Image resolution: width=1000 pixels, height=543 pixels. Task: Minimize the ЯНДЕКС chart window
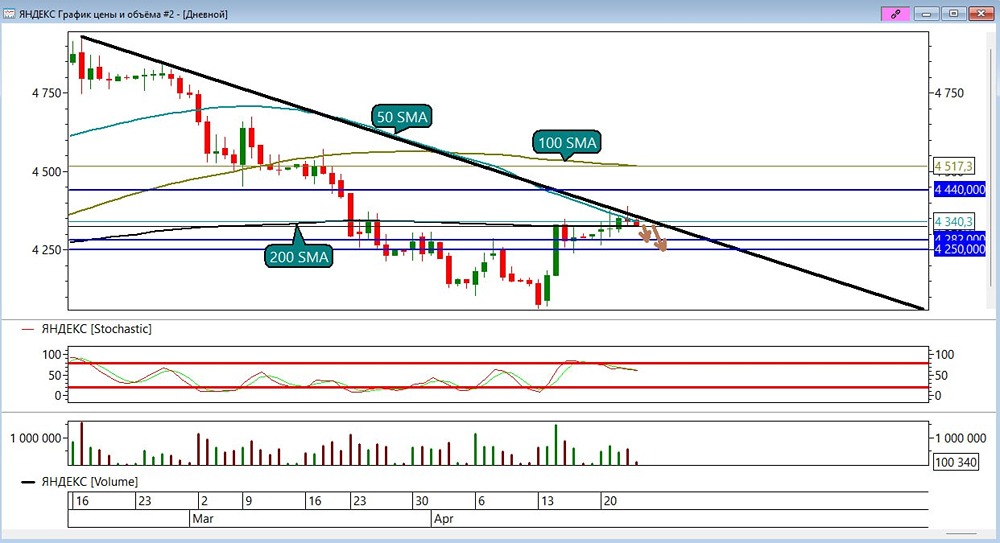pos(927,13)
